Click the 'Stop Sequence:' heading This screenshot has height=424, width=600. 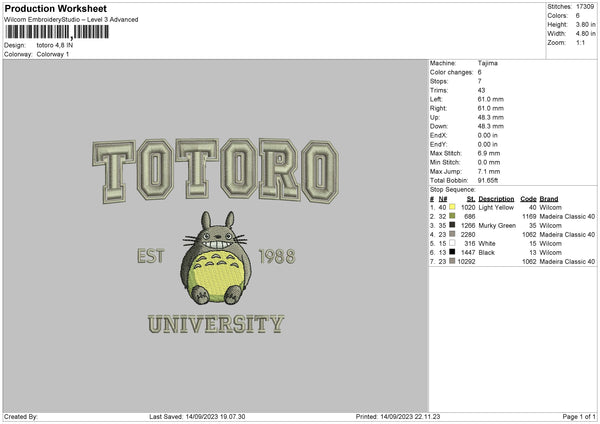click(453, 190)
